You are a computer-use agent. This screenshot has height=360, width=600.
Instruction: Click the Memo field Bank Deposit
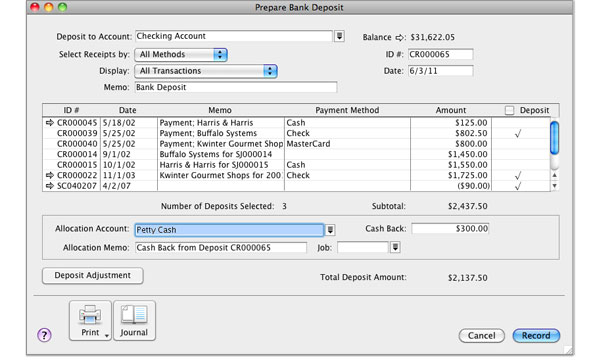coord(236,87)
